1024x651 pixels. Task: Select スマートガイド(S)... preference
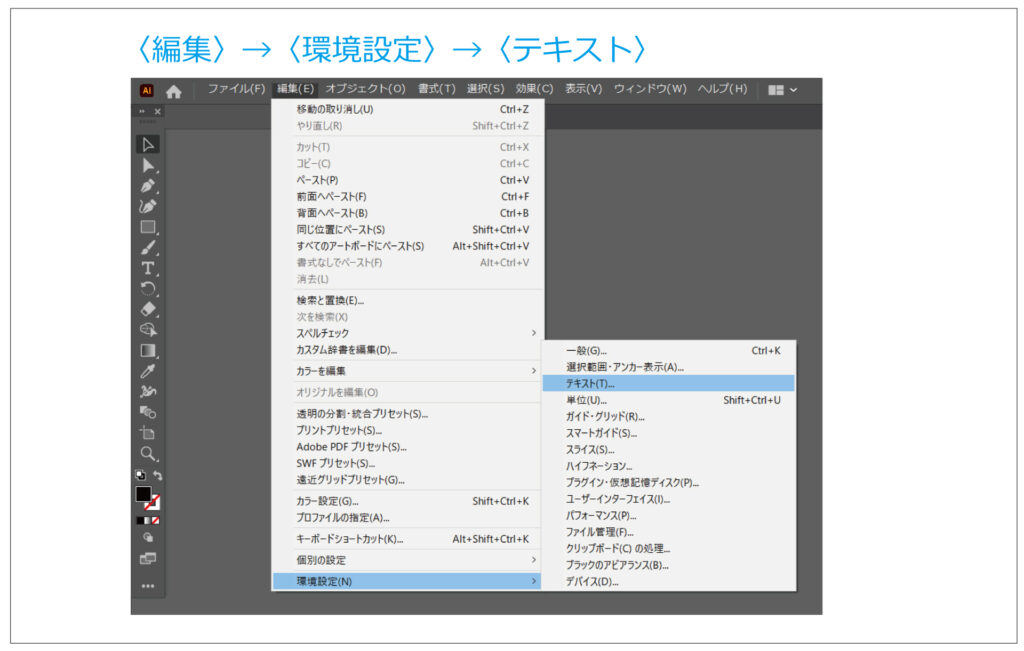pyautogui.click(x=669, y=433)
